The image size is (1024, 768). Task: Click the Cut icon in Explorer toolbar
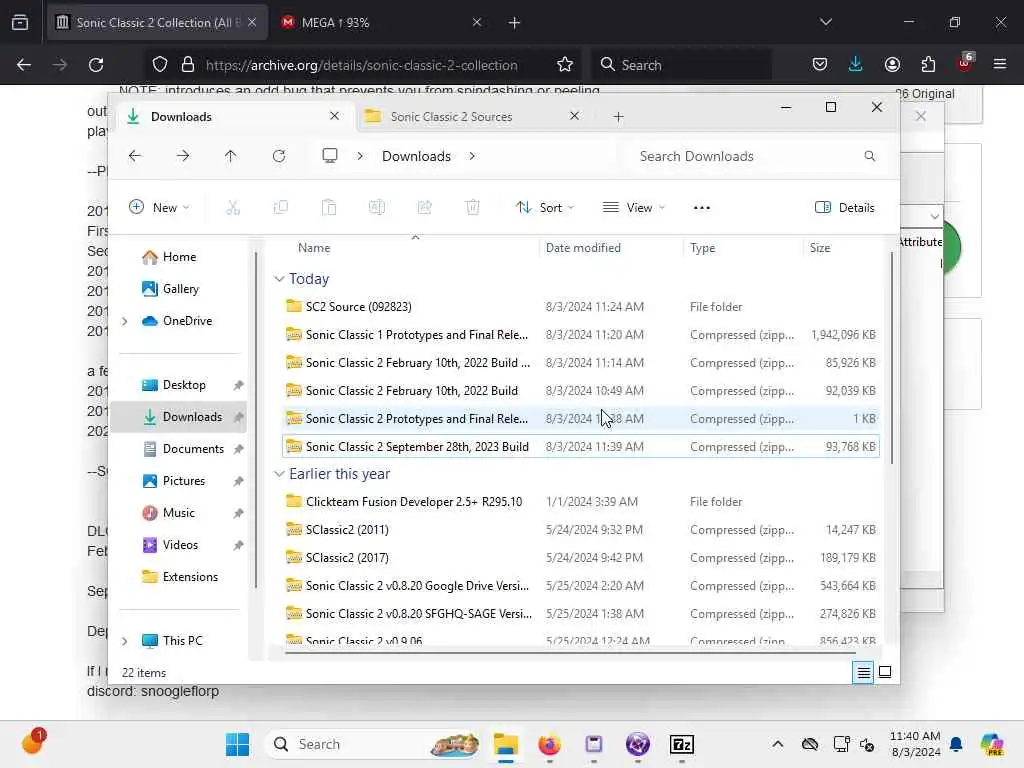(233, 208)
